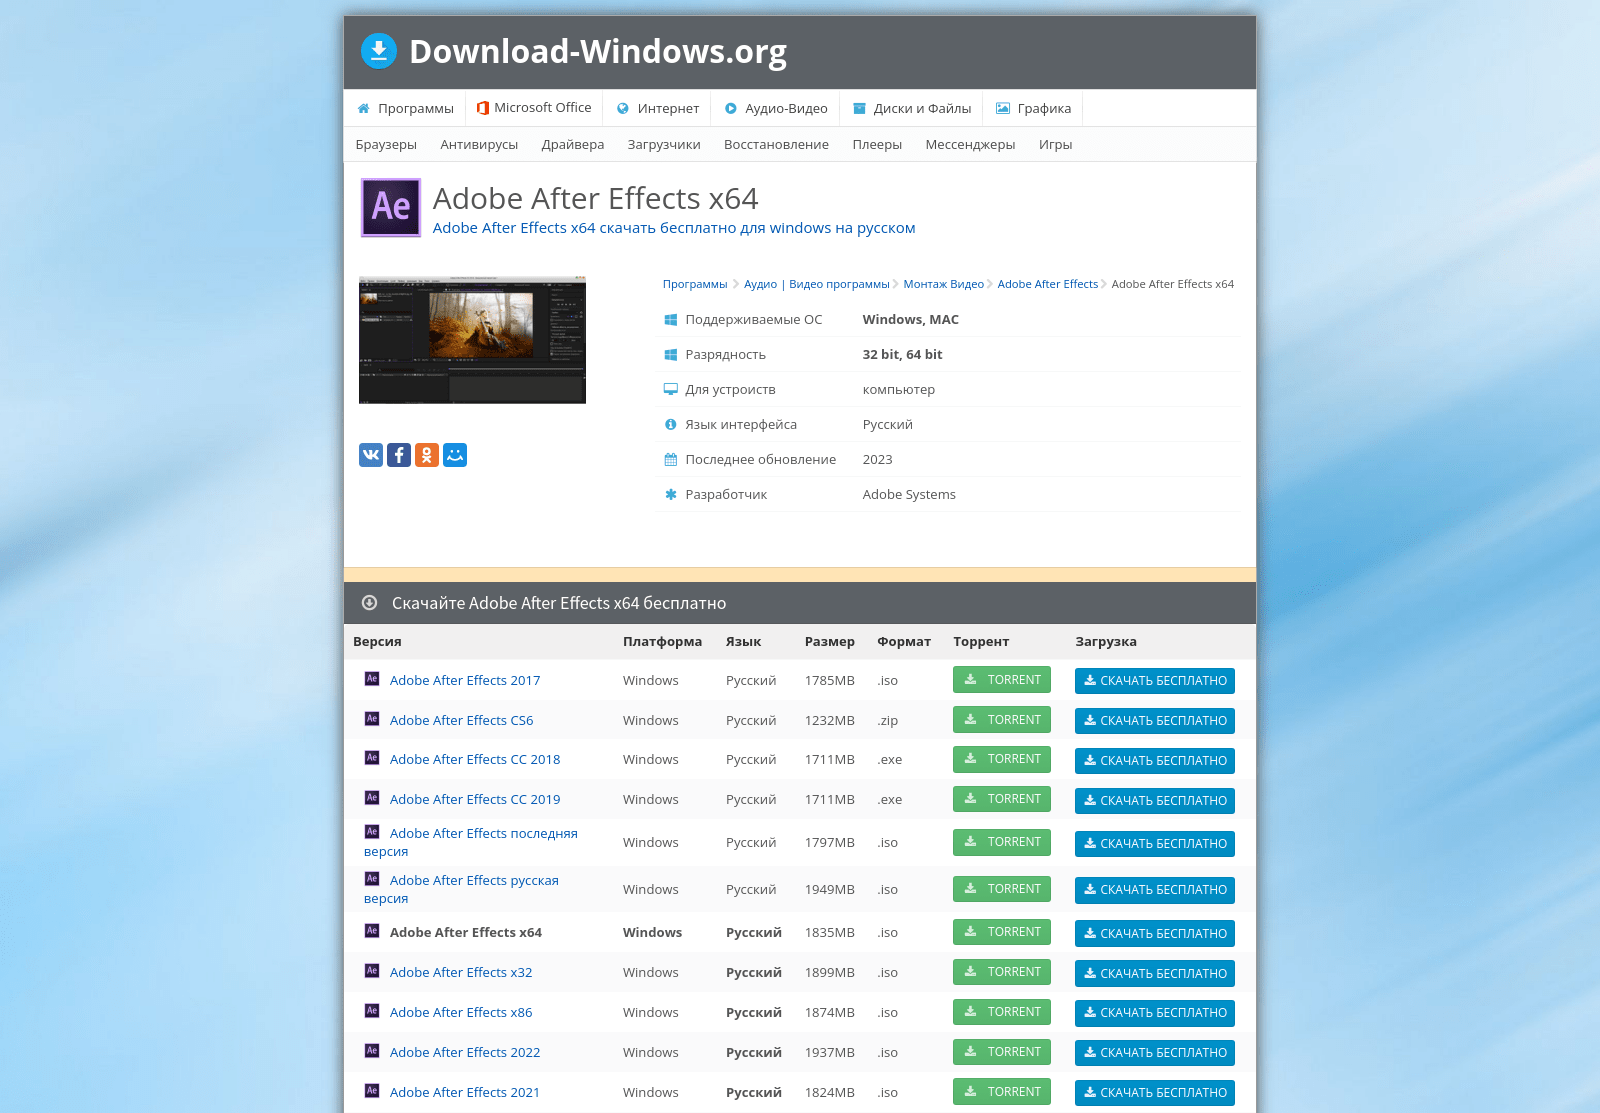
Task: Click Ae icon in After Effects x32 row
Action: pyautogui.click(x=372, y=970)
